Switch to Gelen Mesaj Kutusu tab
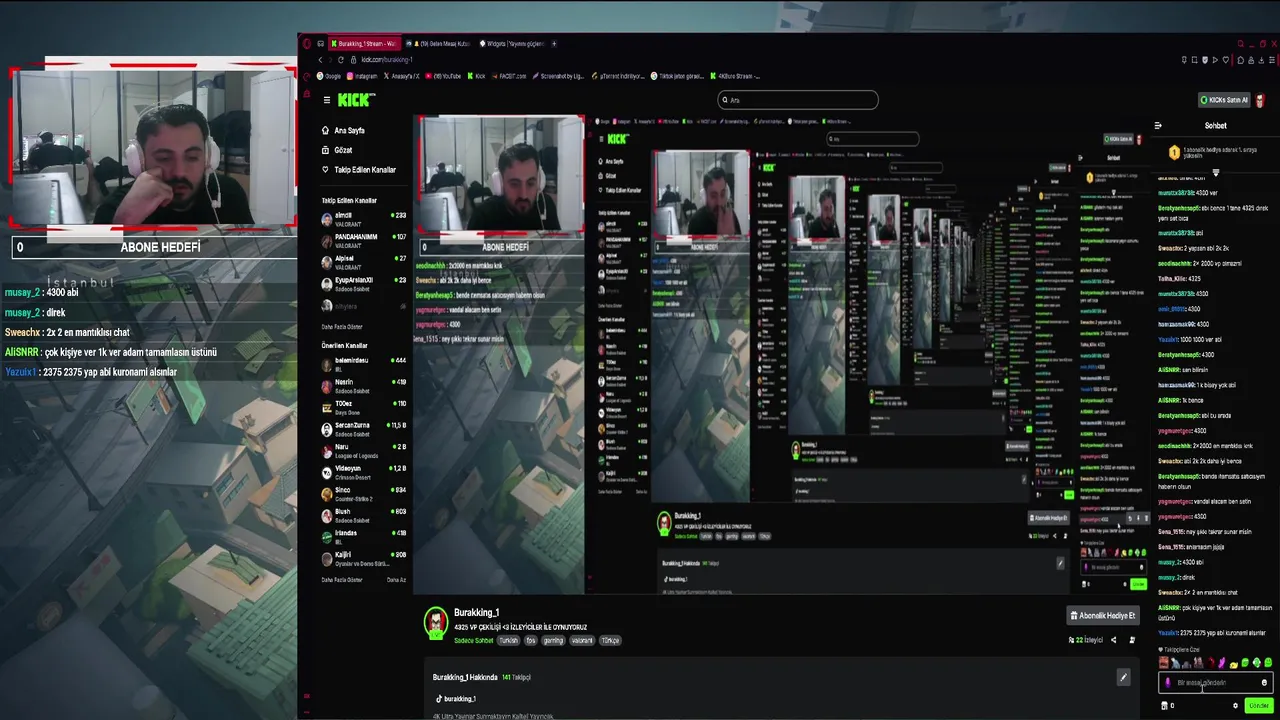The height and width of the screenshot is (720, 1280). point(440,44)
